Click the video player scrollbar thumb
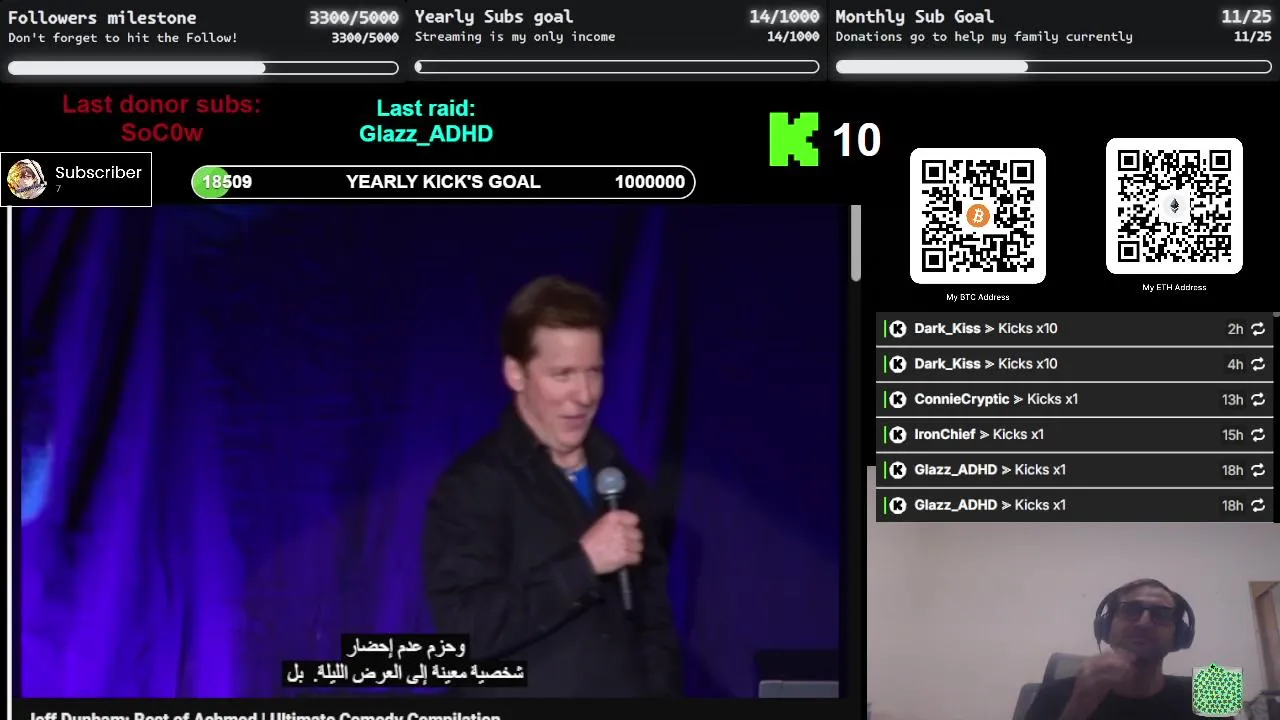This screenshot has height=720, width=1280. click(x=856, y=243)
